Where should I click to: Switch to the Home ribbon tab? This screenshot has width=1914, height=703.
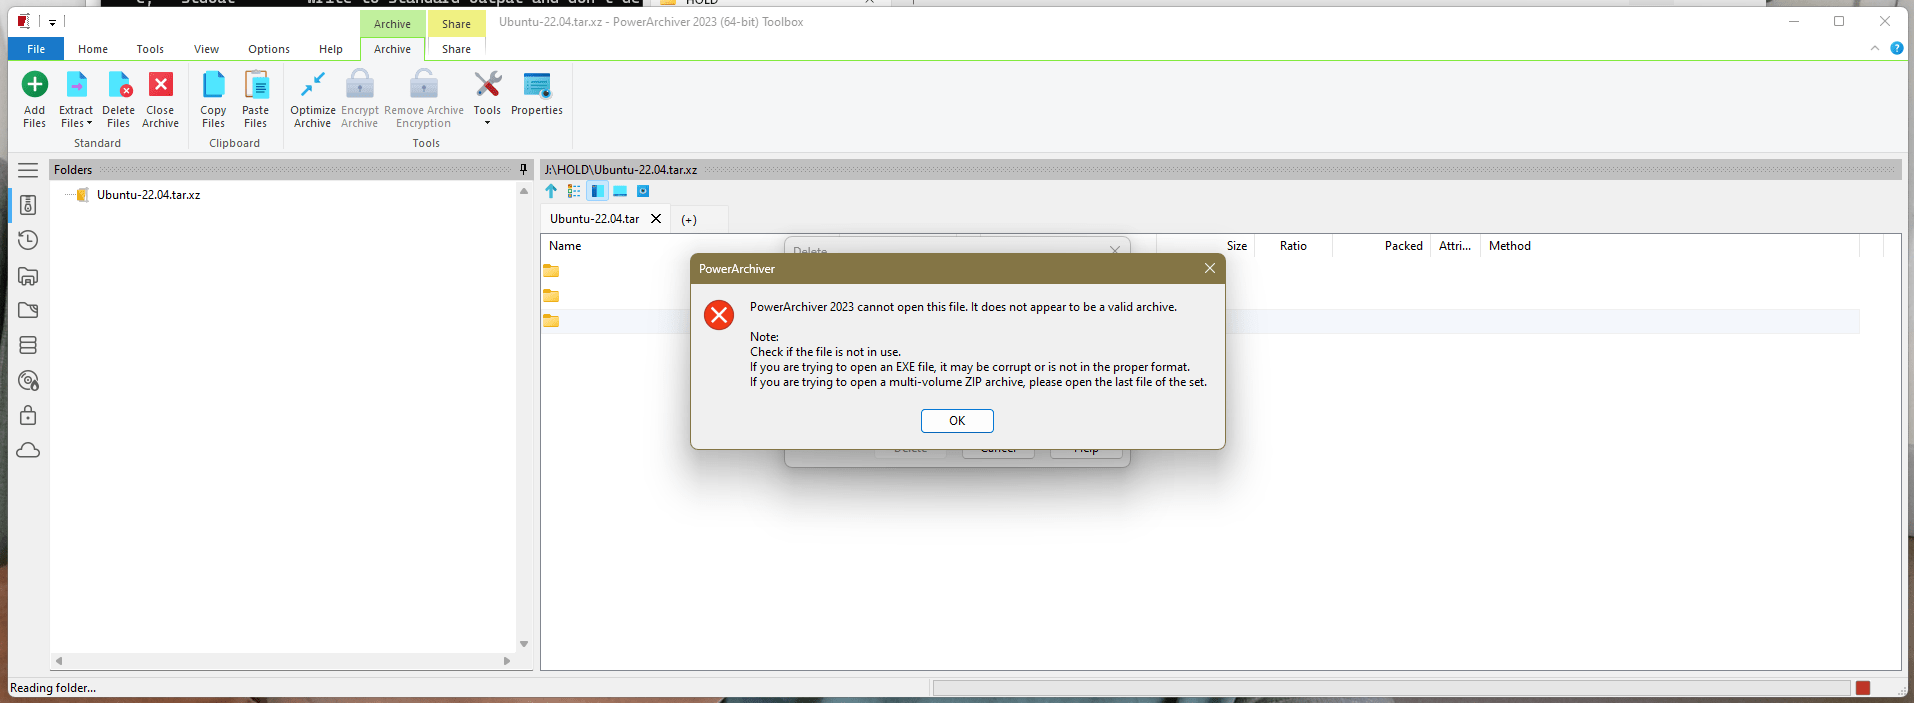tap(93, 49)
